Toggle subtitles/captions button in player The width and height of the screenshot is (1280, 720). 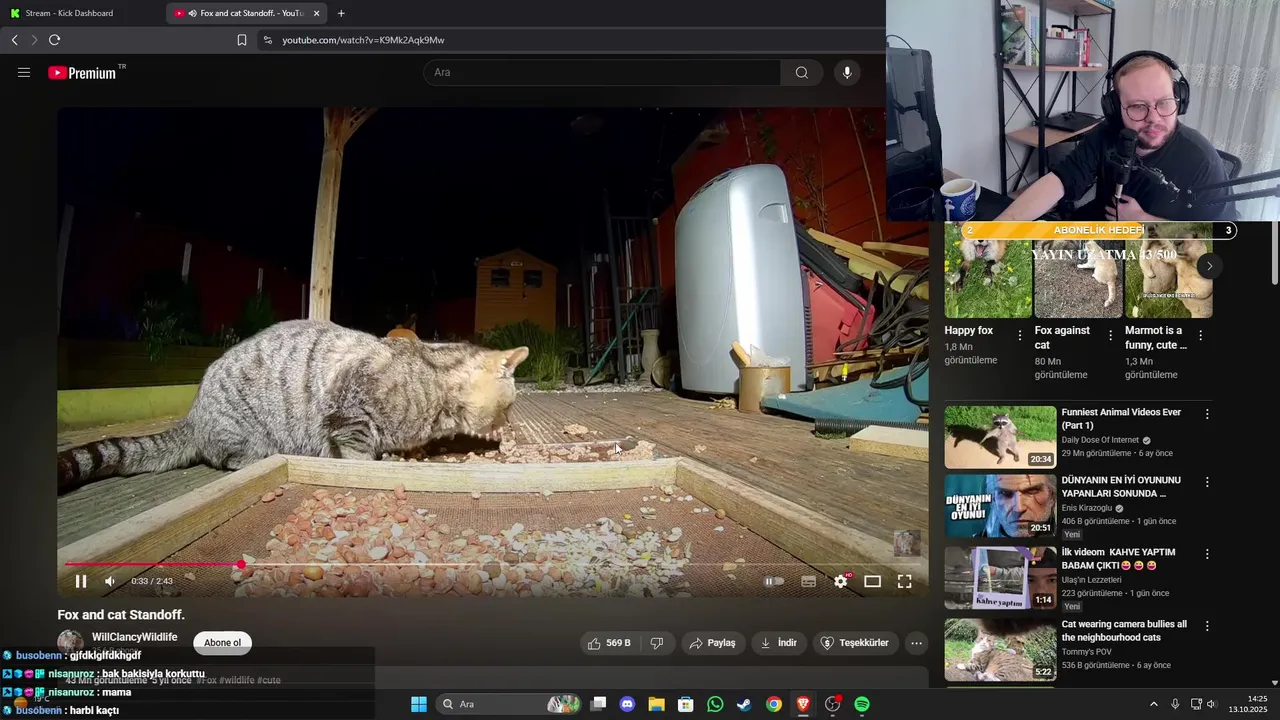808,581
